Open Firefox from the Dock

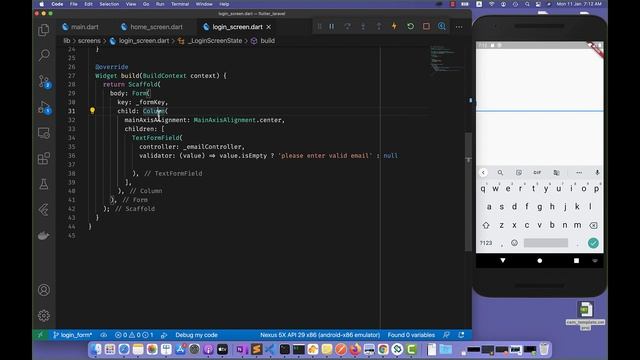pos(355,349)
